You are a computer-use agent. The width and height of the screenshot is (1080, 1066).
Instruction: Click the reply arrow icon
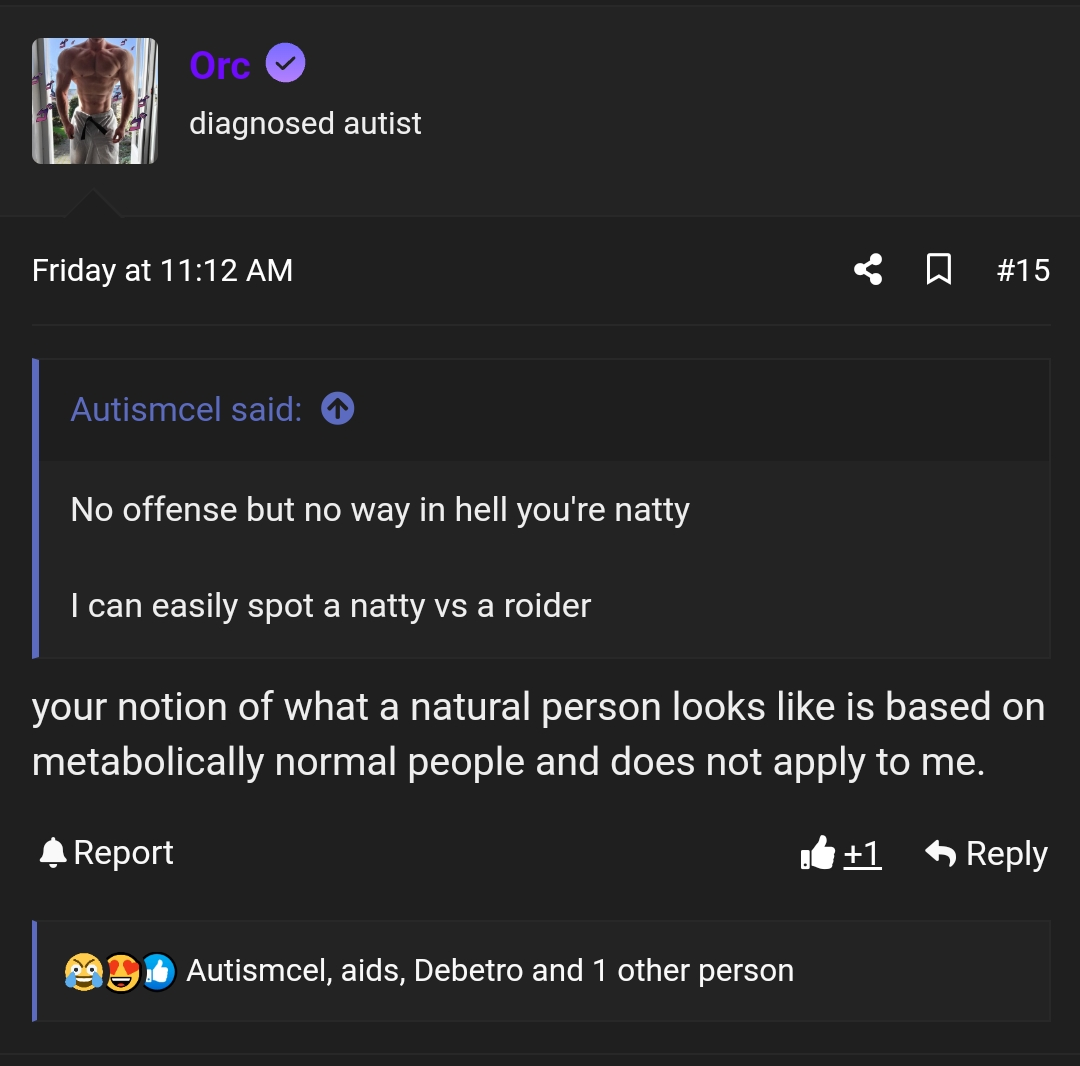(x=940, y=853)
